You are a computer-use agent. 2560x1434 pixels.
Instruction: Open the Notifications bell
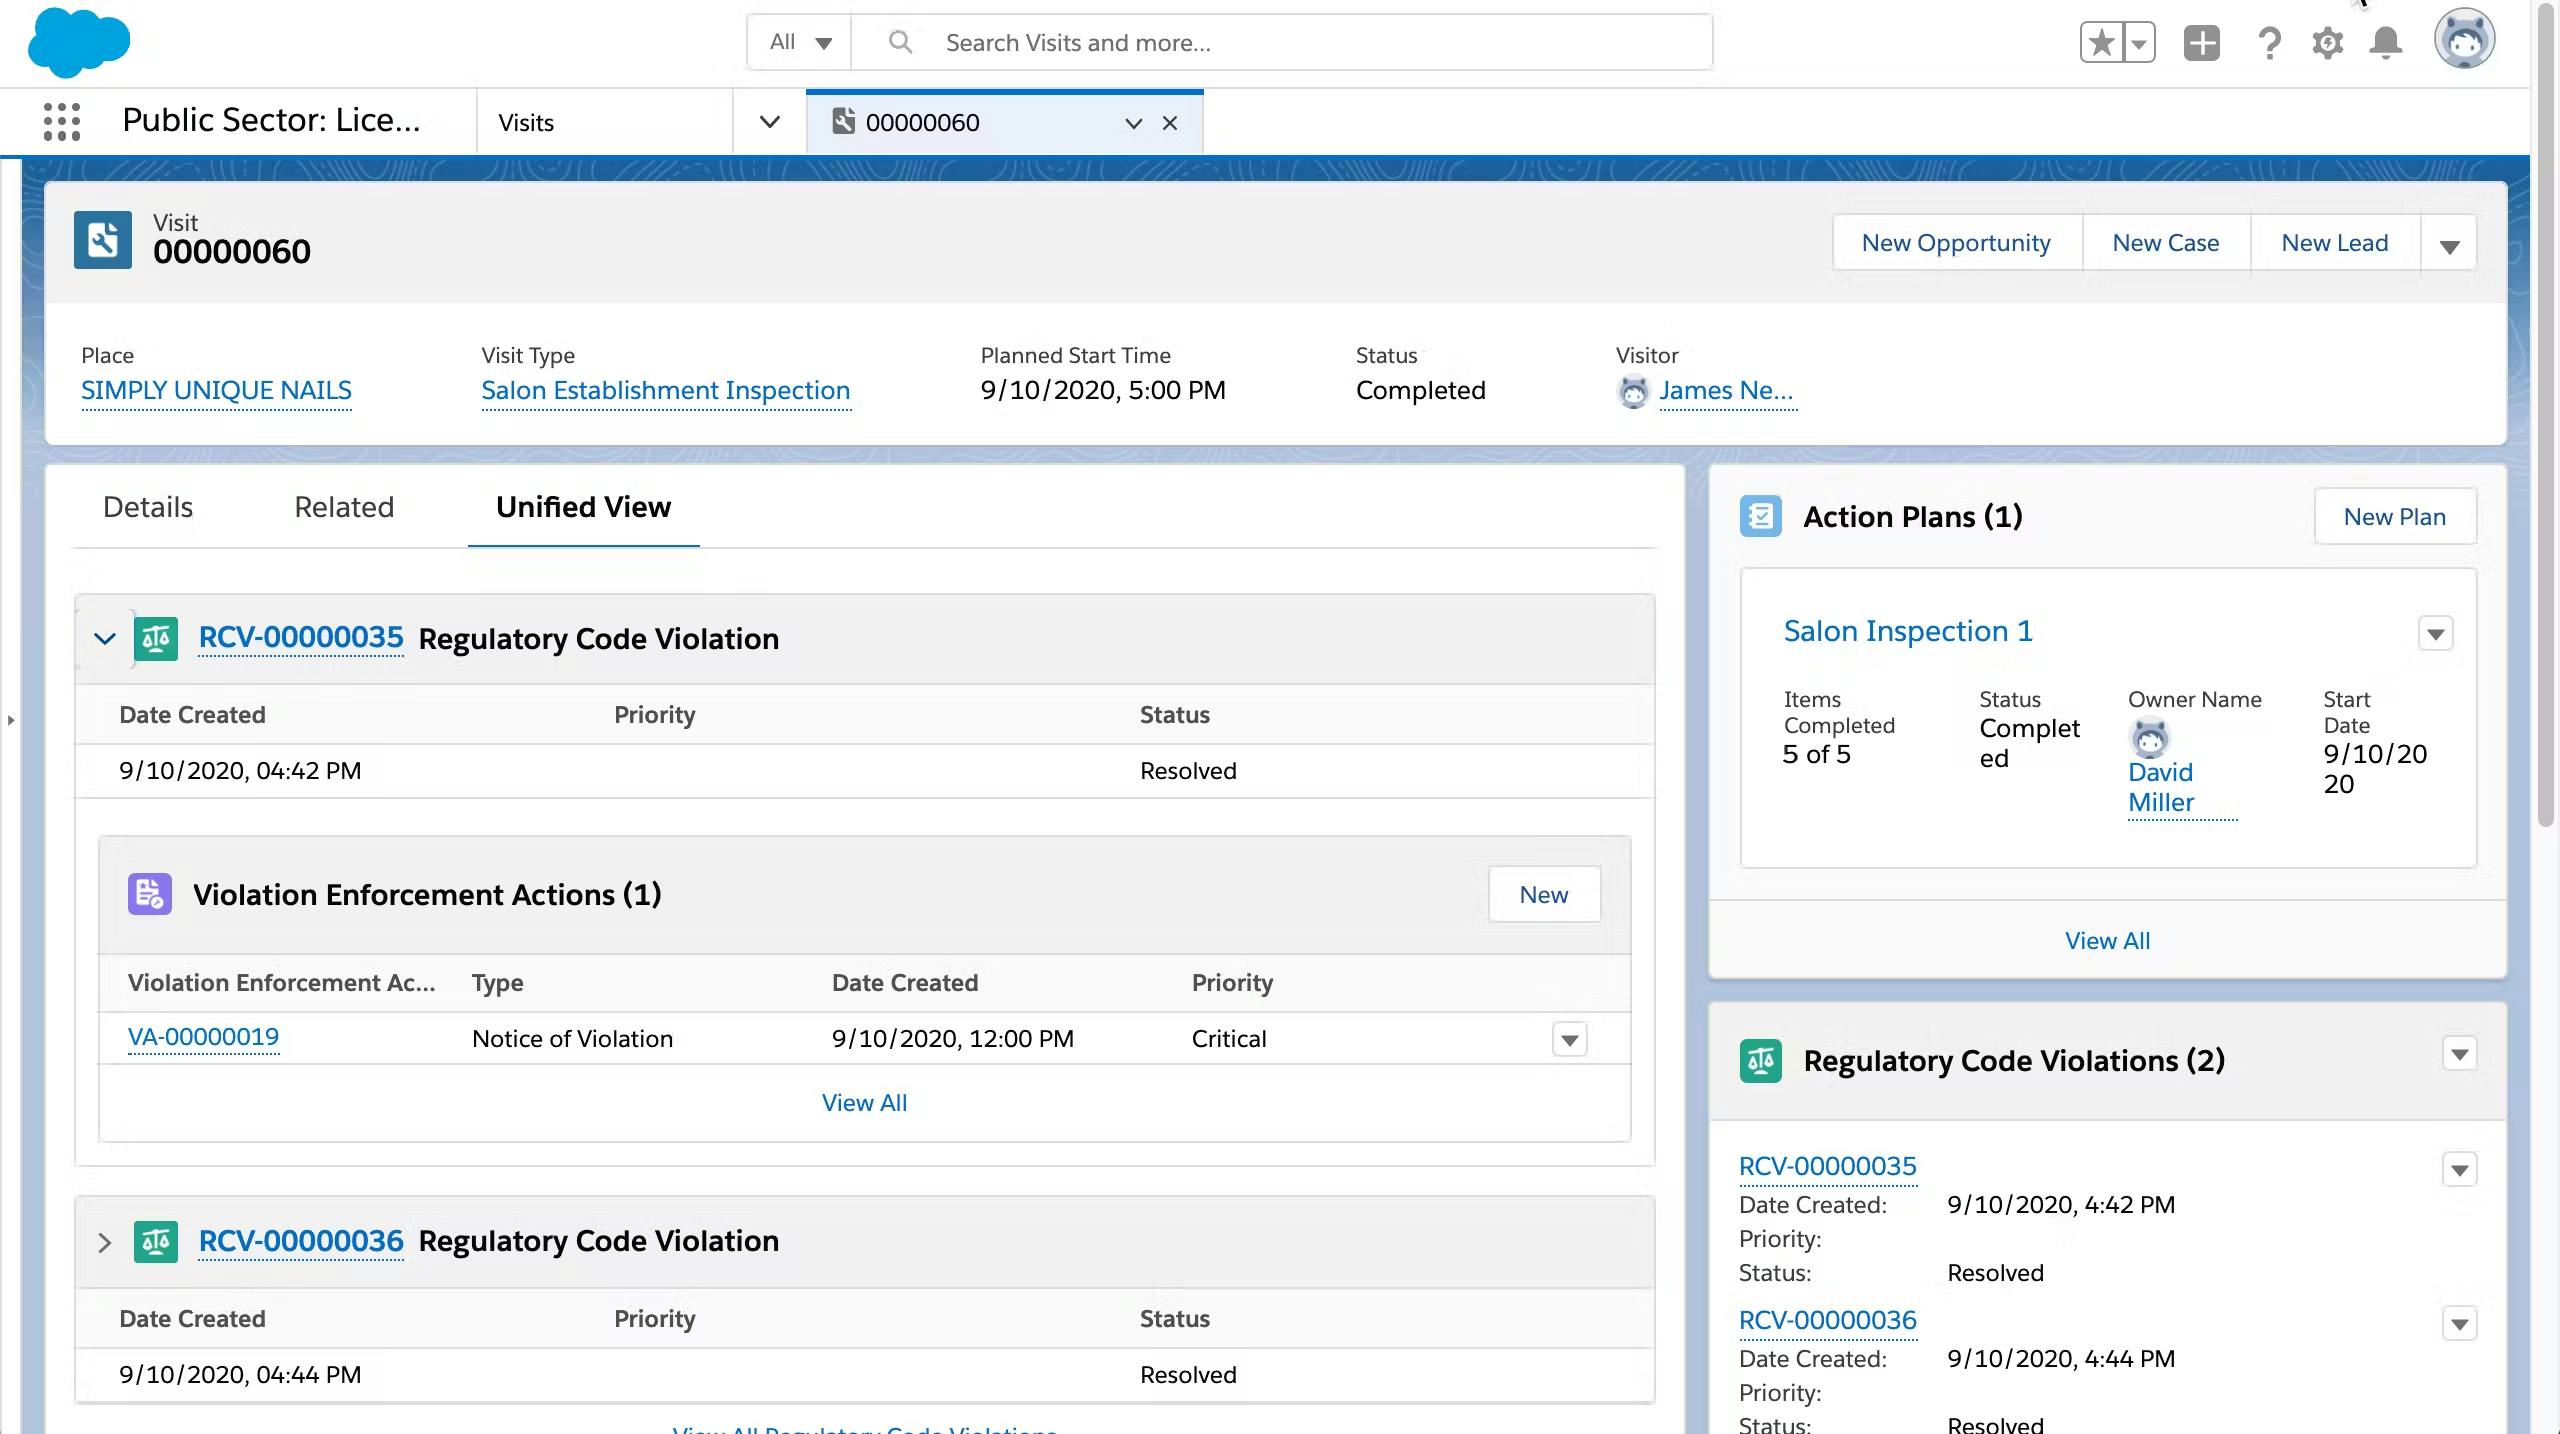2386,43
